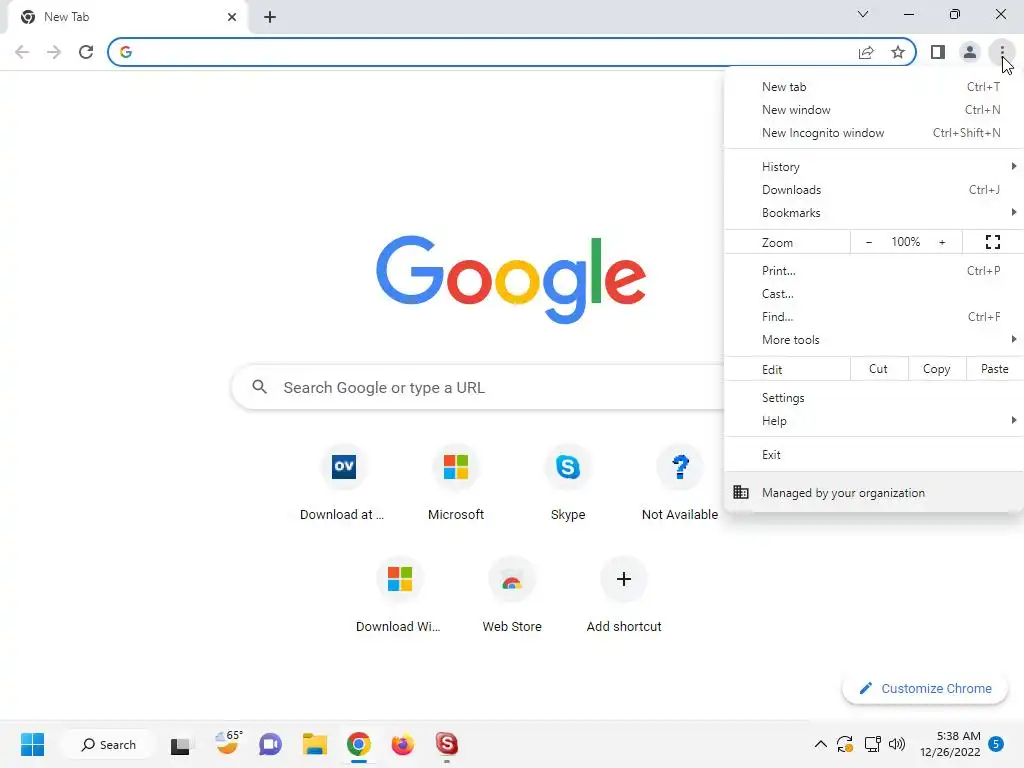The width and height of the screenshot is (1024, 768).
Task: Open the volume speaker tray icon
Action: coord(897,744)
